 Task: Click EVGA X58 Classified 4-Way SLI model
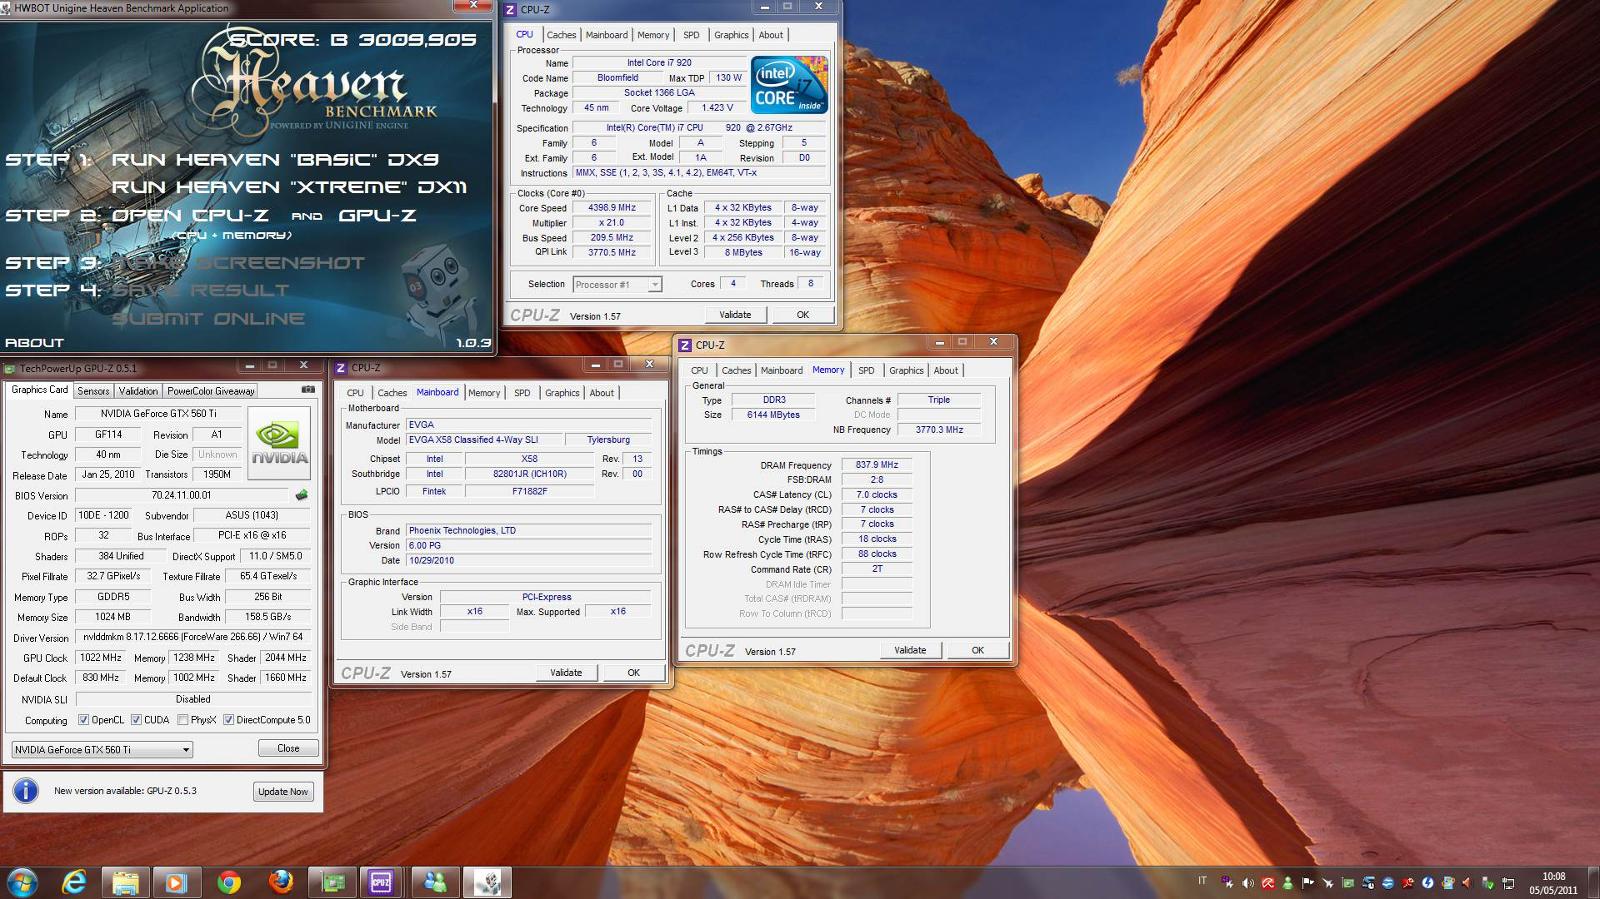click(483, 440)
